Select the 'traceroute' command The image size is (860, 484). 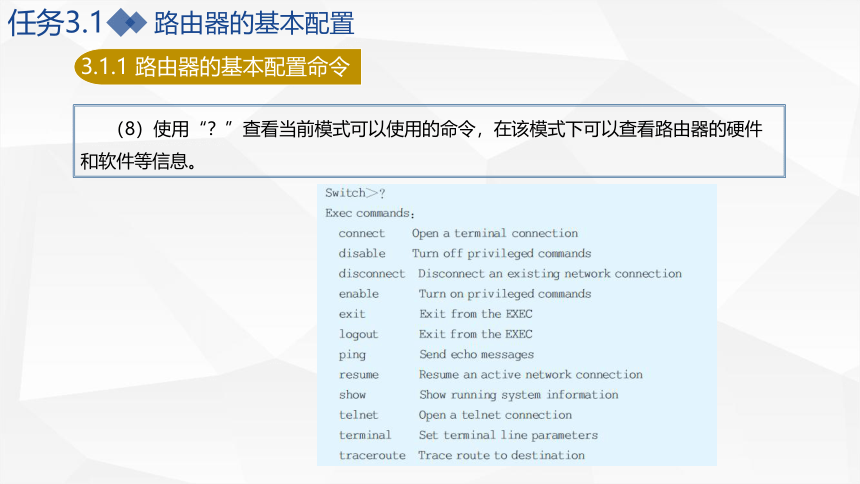coord(372,455)
